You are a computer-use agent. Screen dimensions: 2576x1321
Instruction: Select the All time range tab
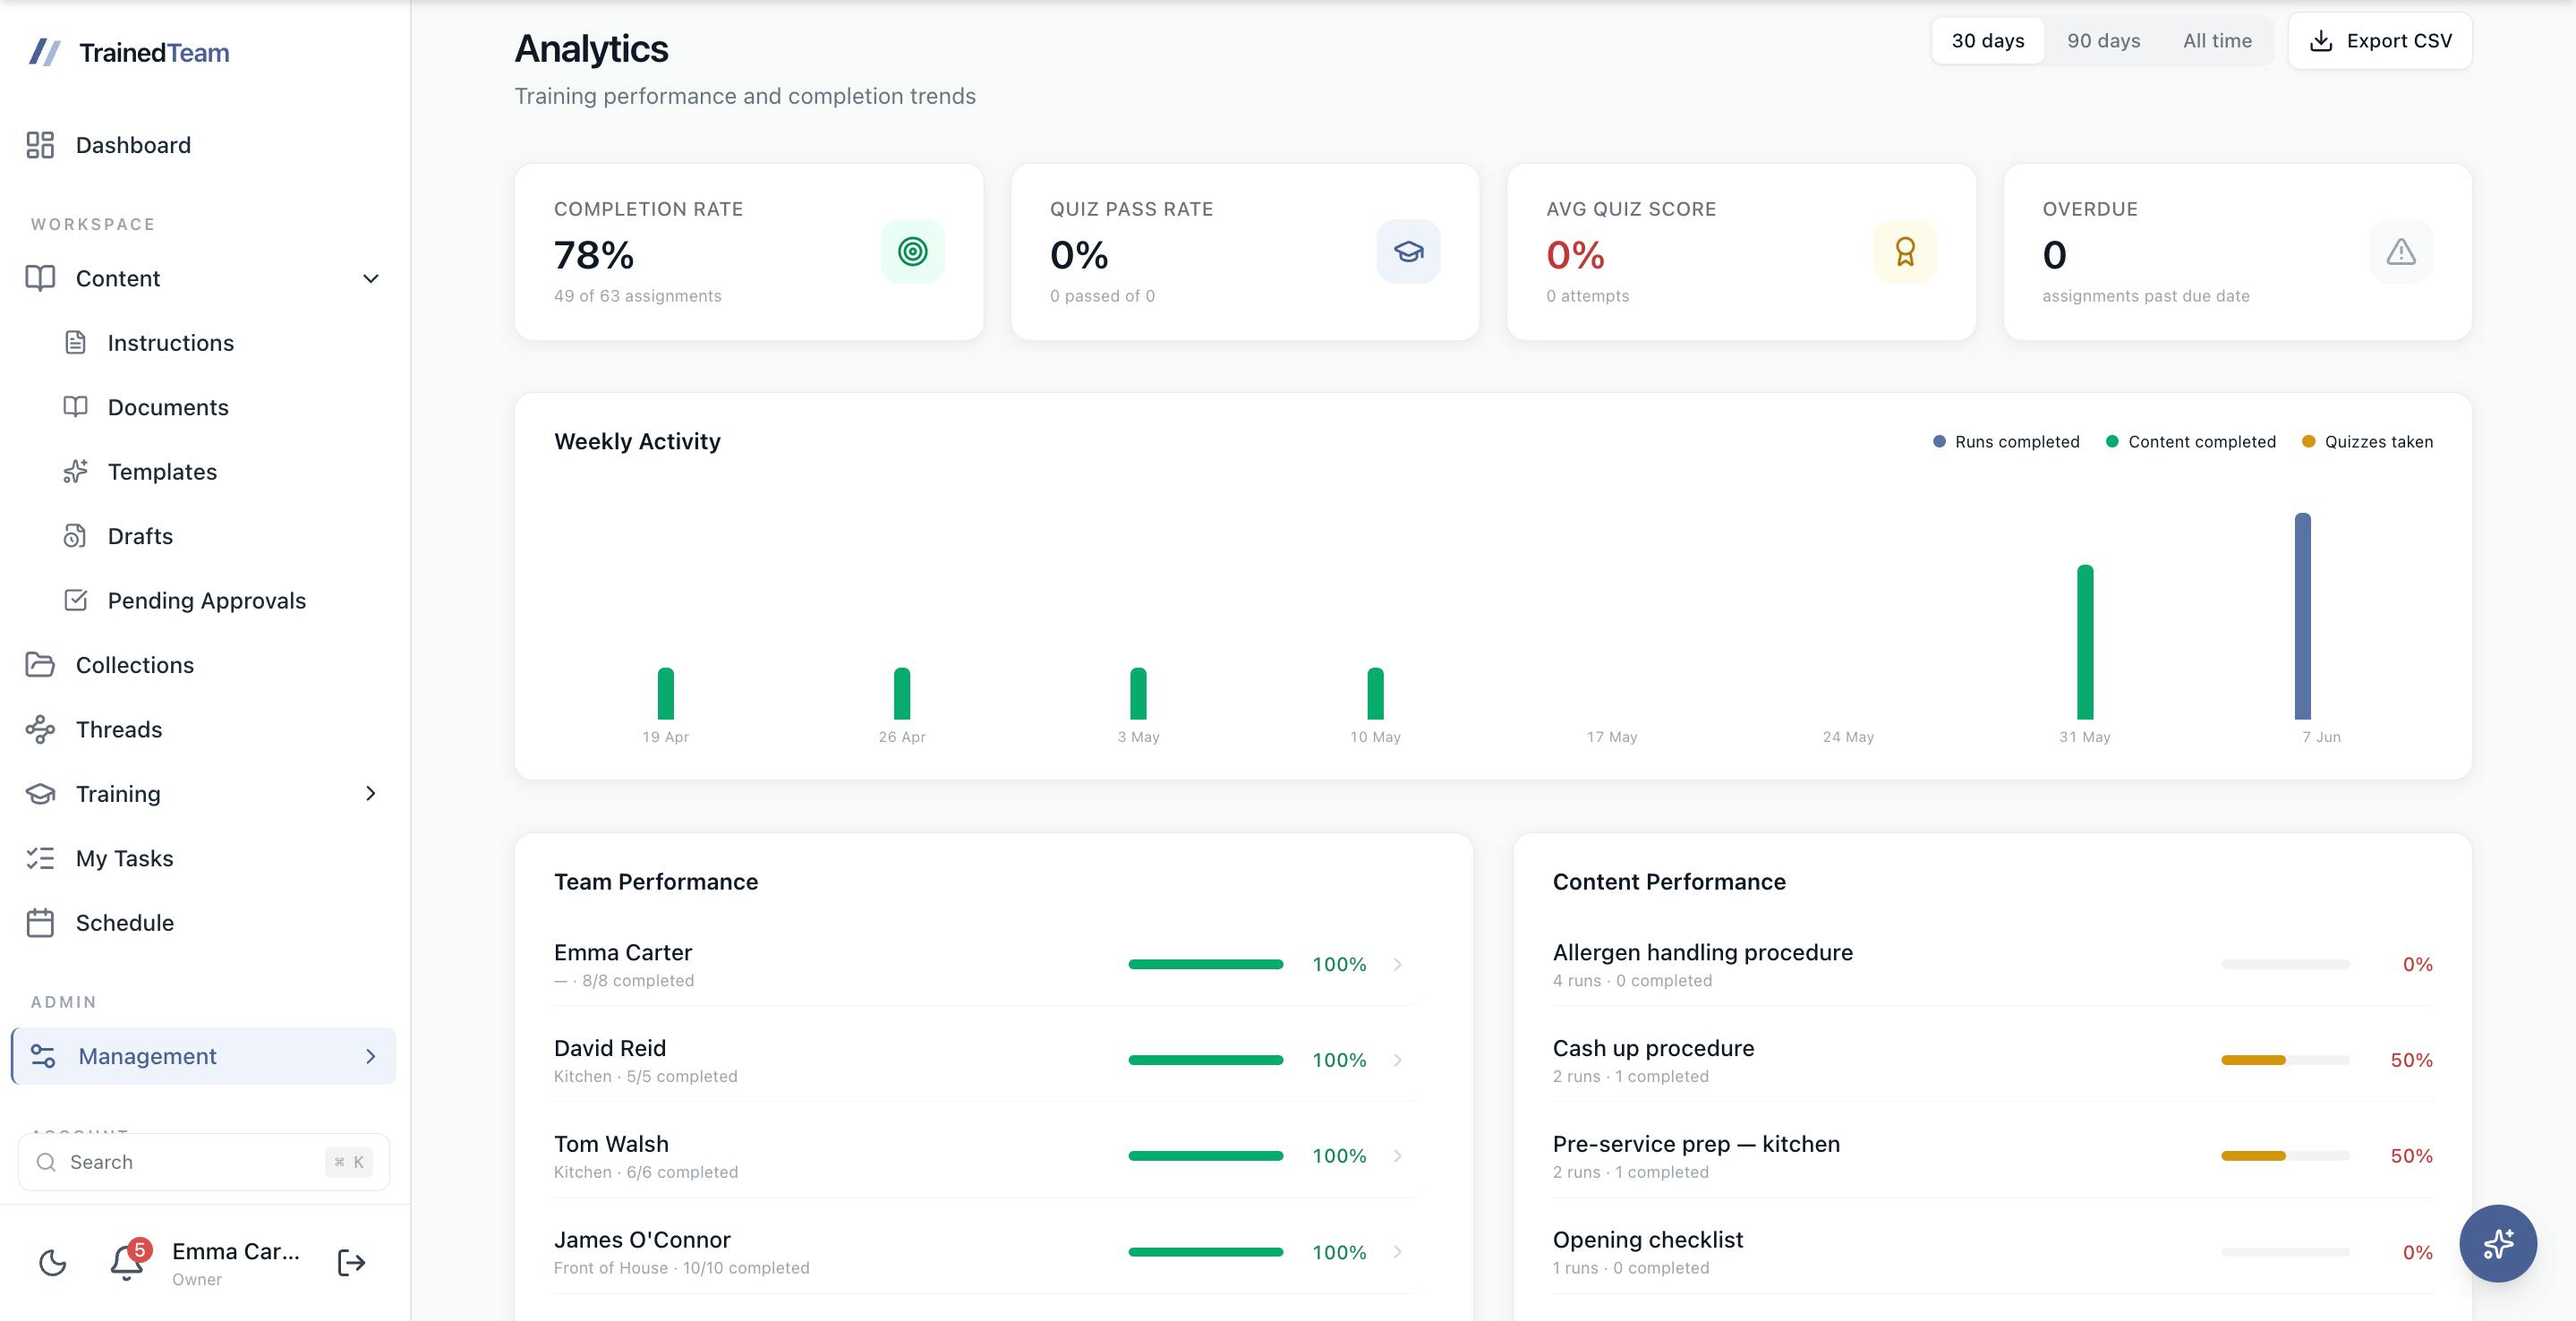pos(2217,41)
